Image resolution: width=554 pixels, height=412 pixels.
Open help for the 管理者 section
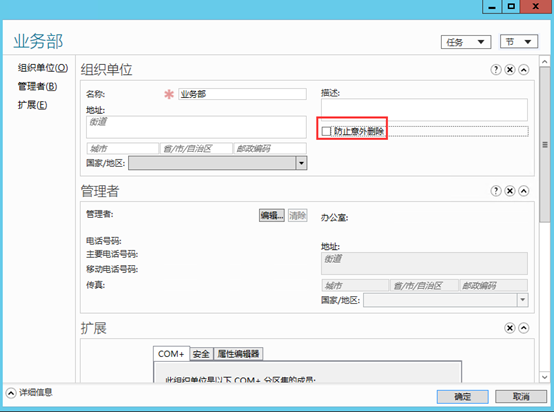496,191
